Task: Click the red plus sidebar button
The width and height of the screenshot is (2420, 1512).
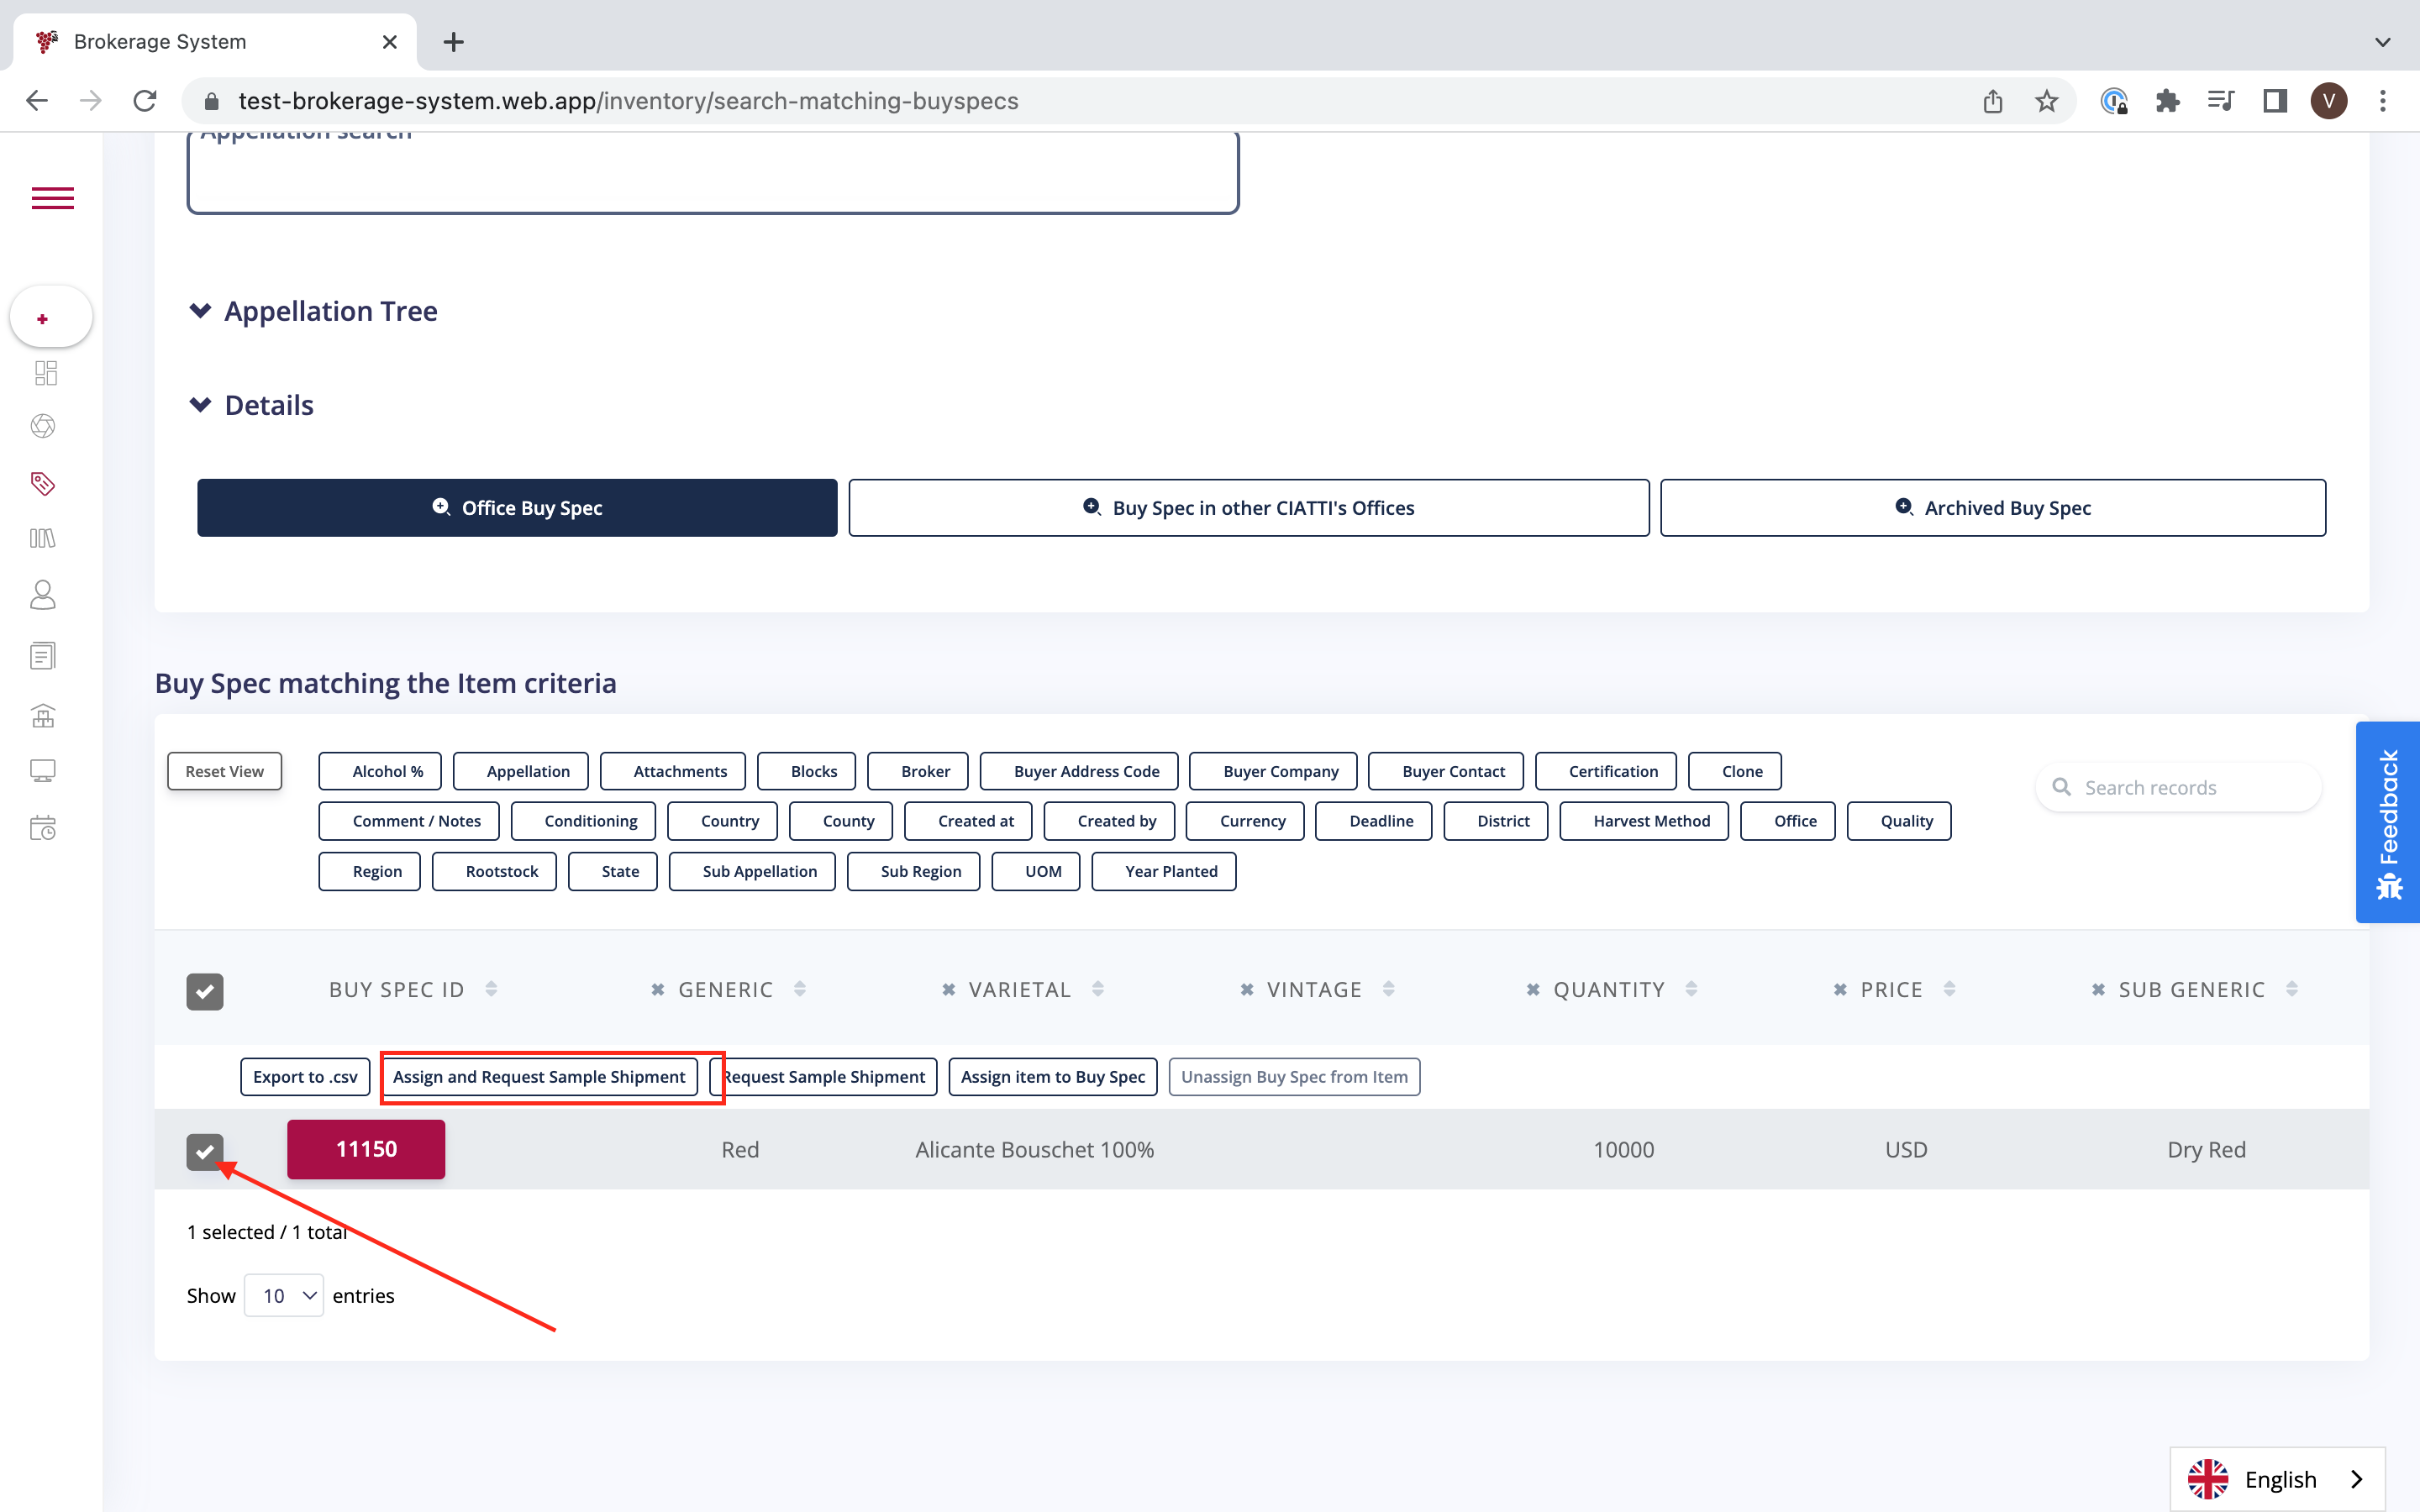Action: pos(43,319)
